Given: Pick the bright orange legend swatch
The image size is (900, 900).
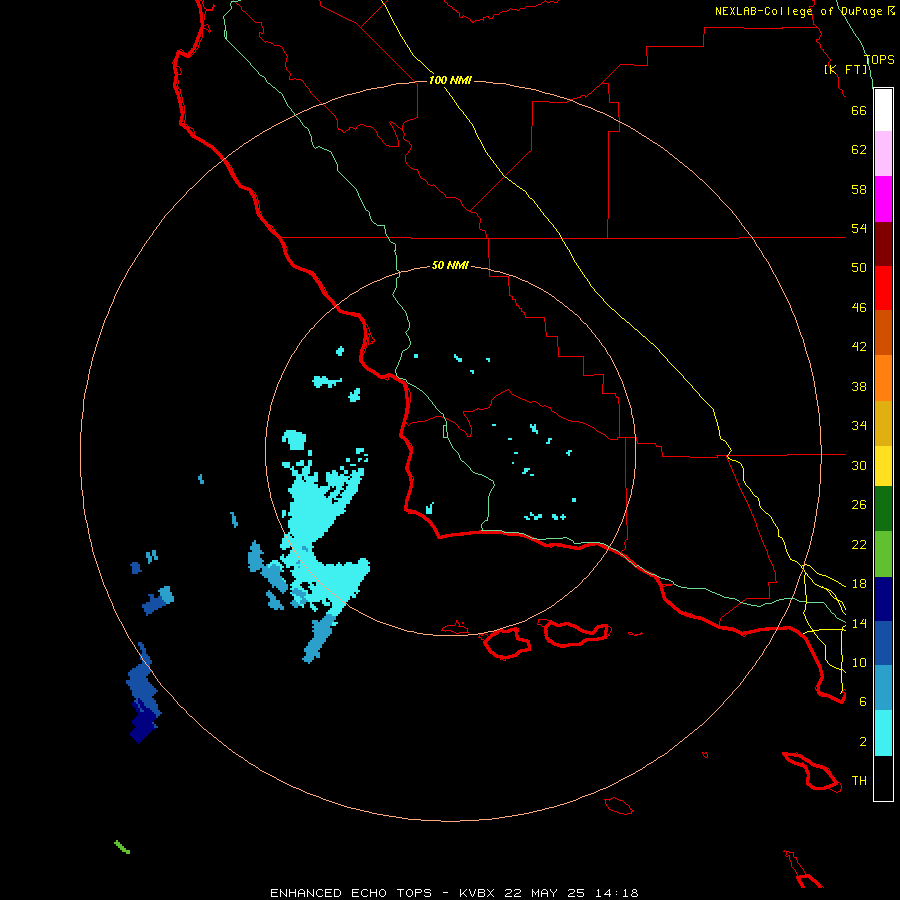Looking at the screenshot, I should pyautogui.click(x=883, y=378).
